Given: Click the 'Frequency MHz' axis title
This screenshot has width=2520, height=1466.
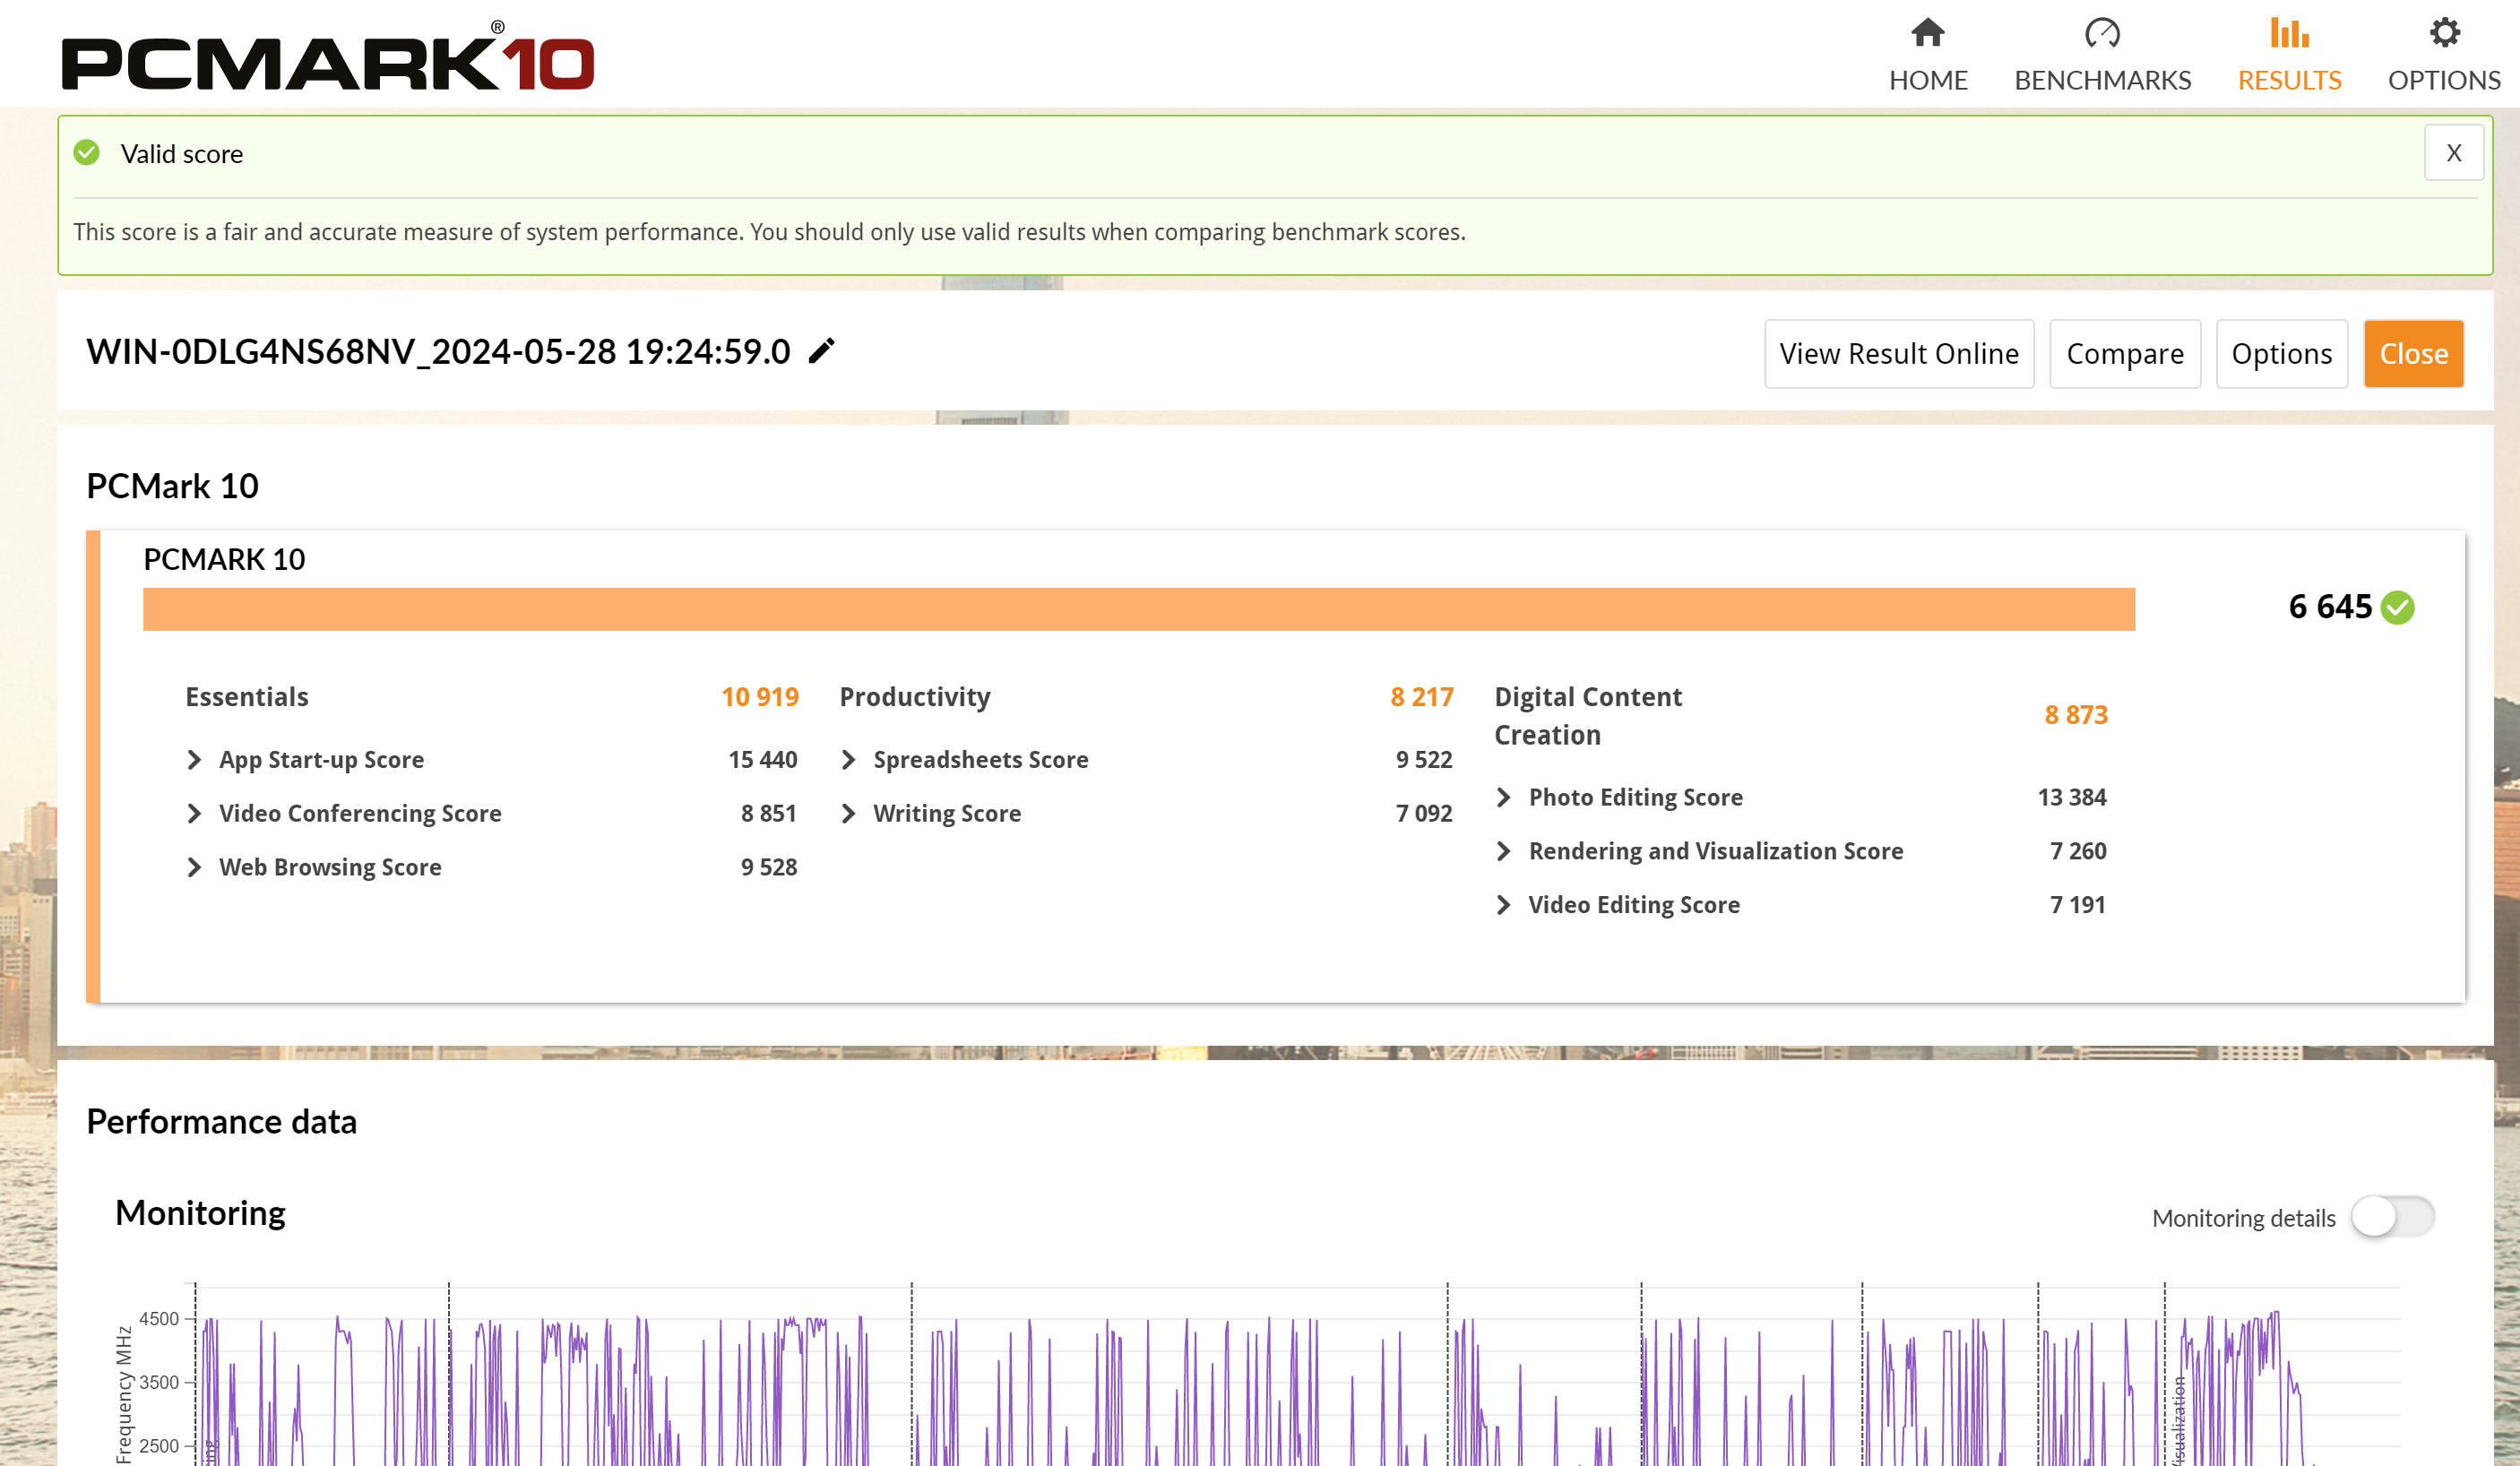Looking at the screenshot, I should pos(124,1395).
